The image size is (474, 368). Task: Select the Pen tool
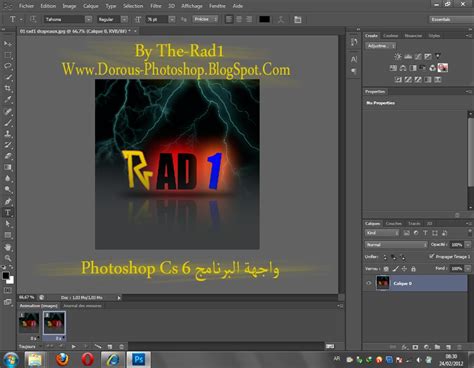click(8, 201)
